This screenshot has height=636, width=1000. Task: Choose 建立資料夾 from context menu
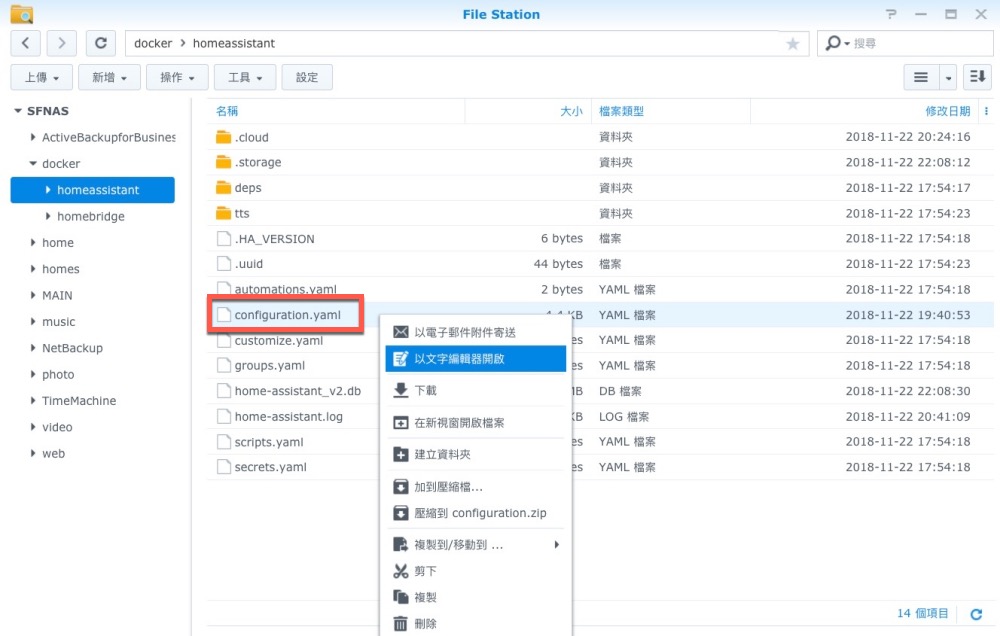(x=476, y=454)
